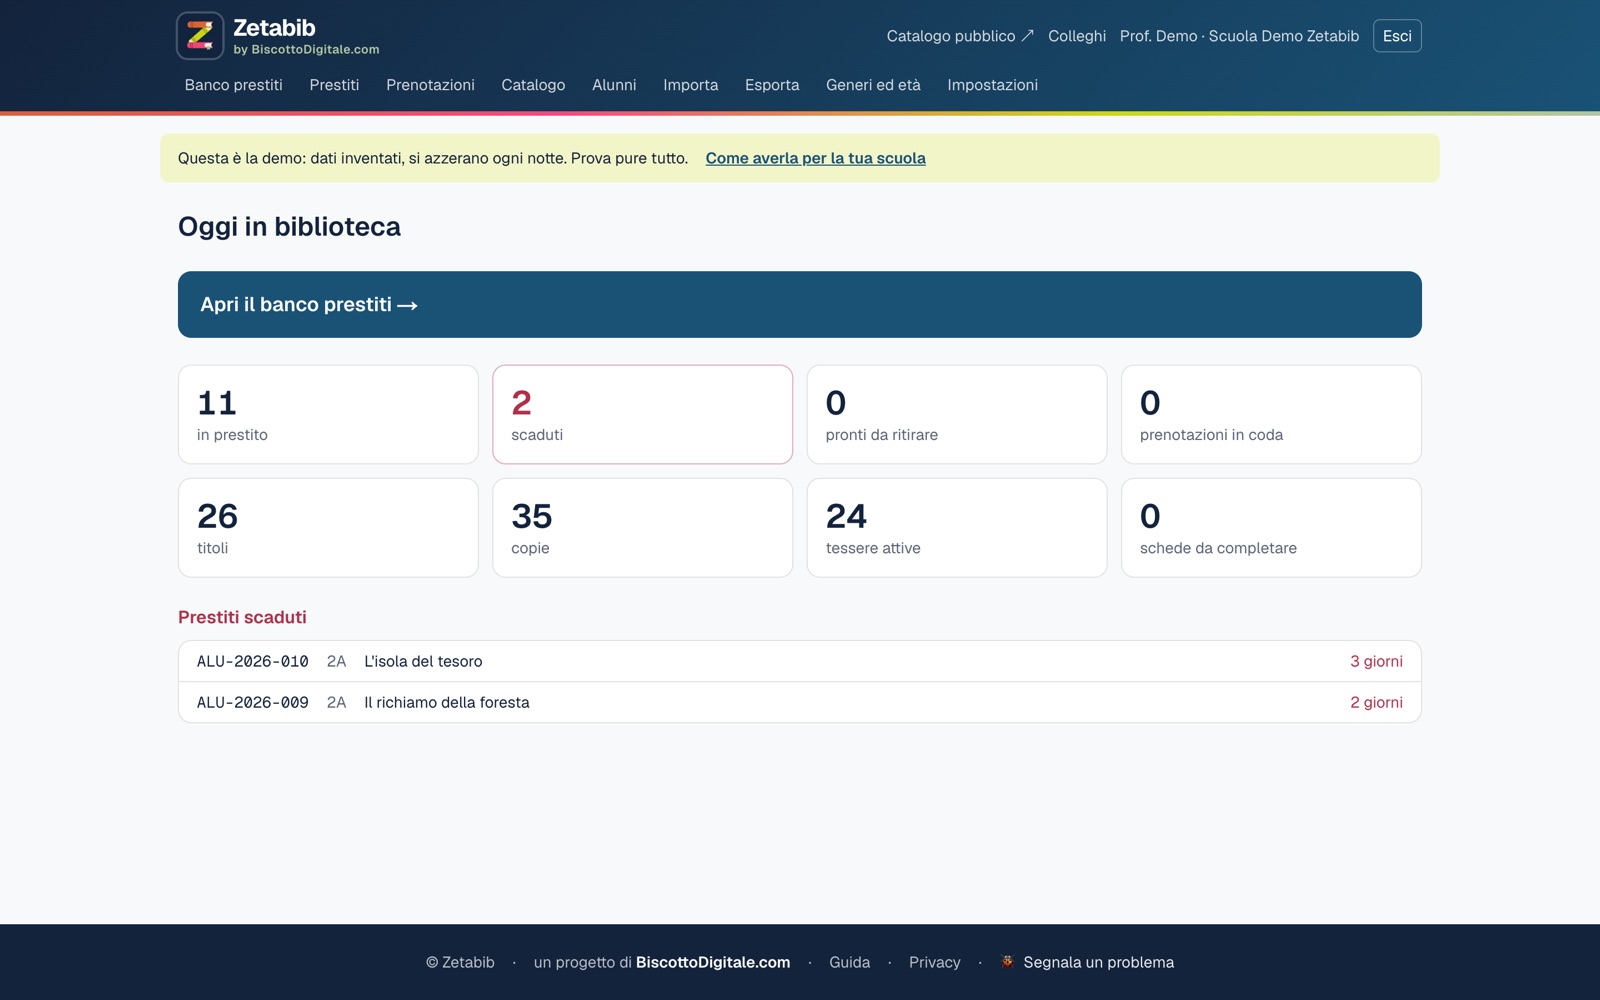Open the Privacy link in footer

point(934,962)
